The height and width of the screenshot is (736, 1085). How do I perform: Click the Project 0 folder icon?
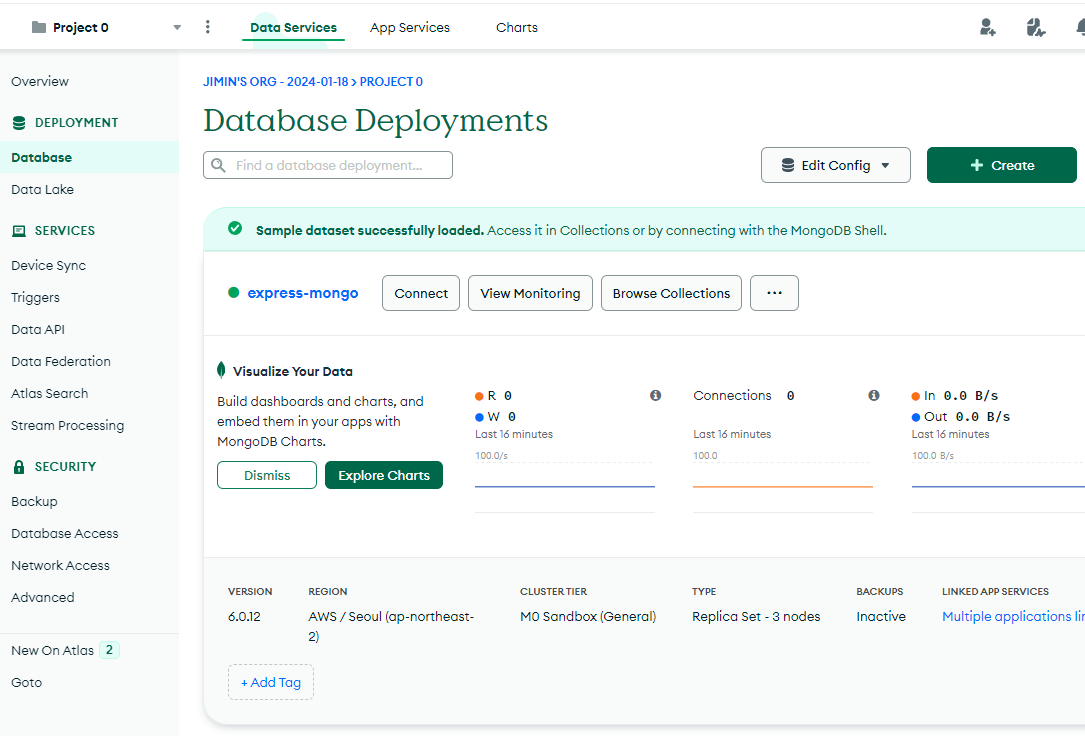[39, 27]
